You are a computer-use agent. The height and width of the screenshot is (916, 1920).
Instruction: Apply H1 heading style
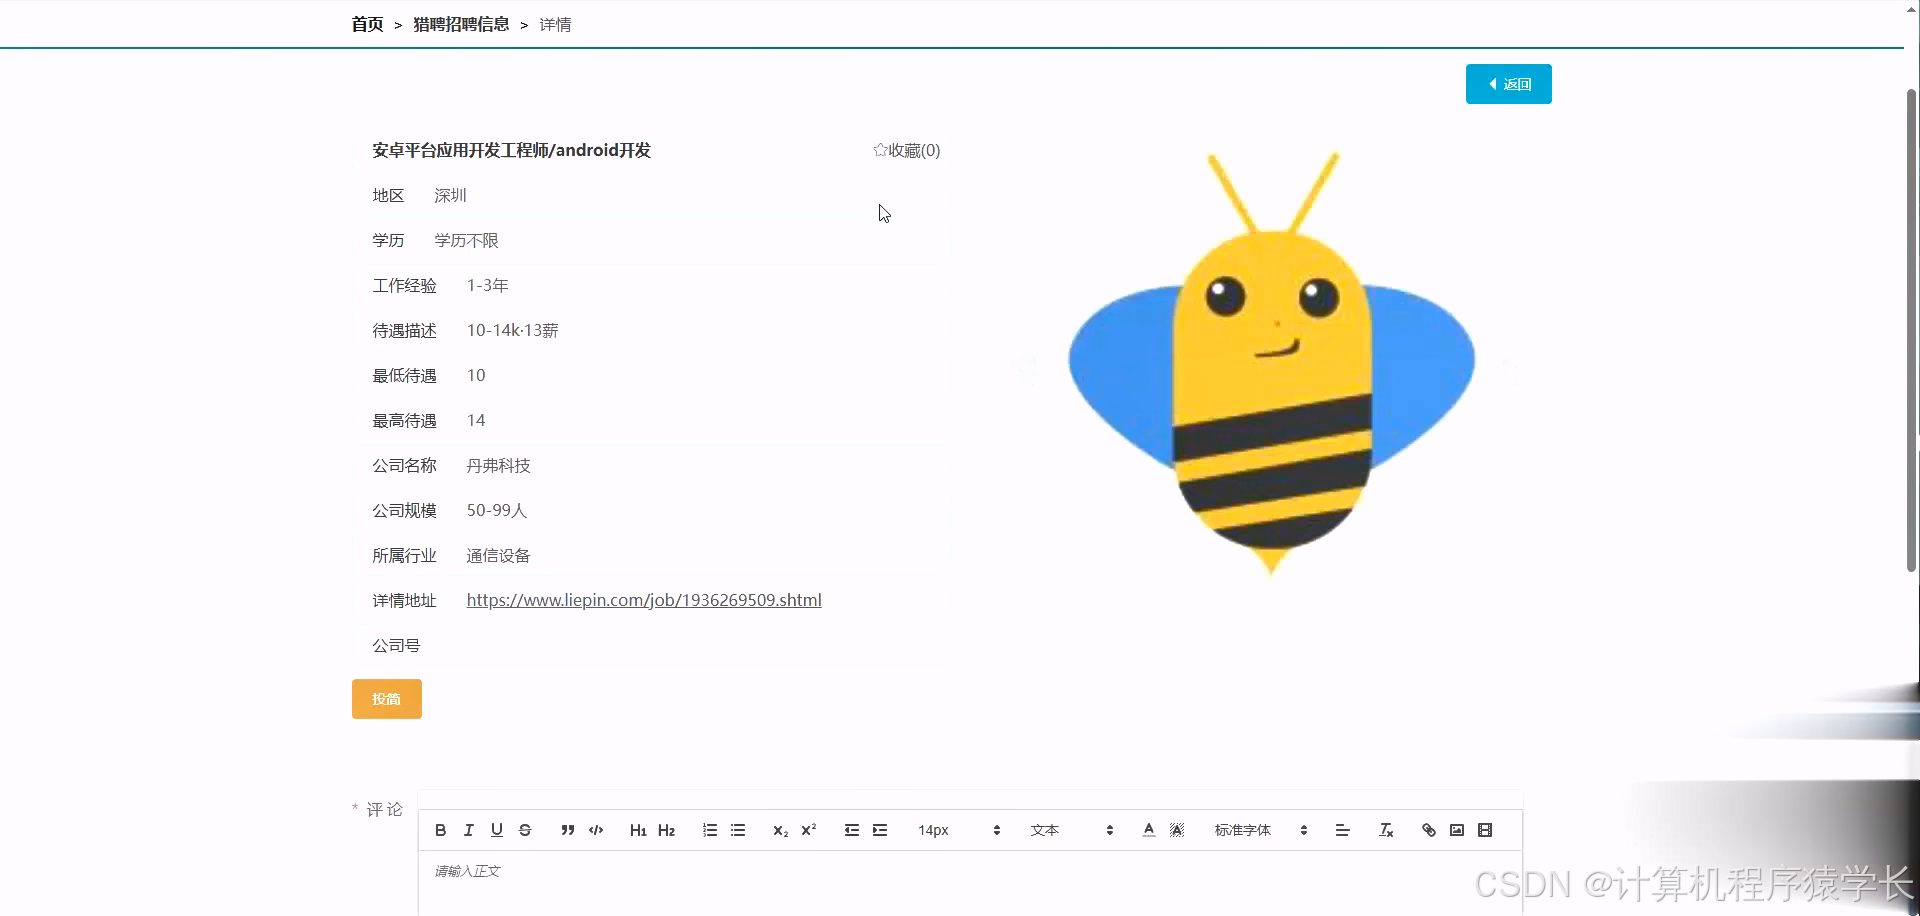click(x=638, y=830)
